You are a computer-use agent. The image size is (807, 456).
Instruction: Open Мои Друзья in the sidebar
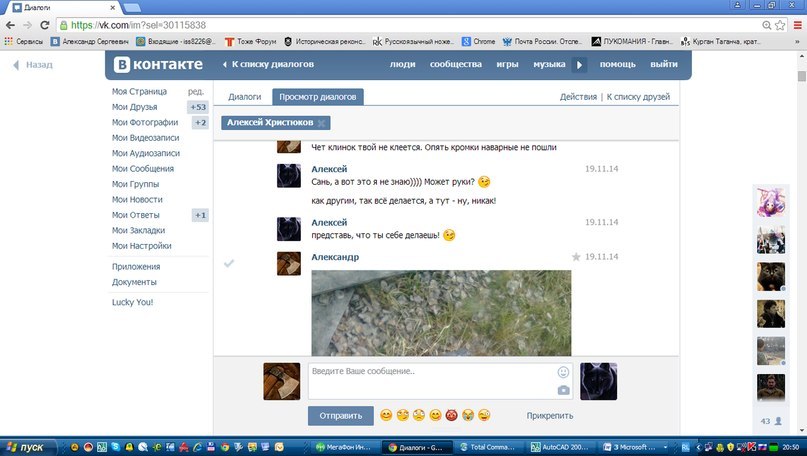(135, 107)
